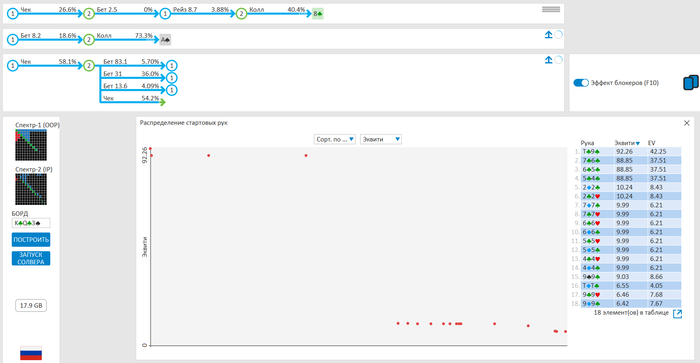Open the table export icon below the hand list
Image resolution: width=700 pixels, height=363 pixels.
pyautogui.click(x=677, y=314)
